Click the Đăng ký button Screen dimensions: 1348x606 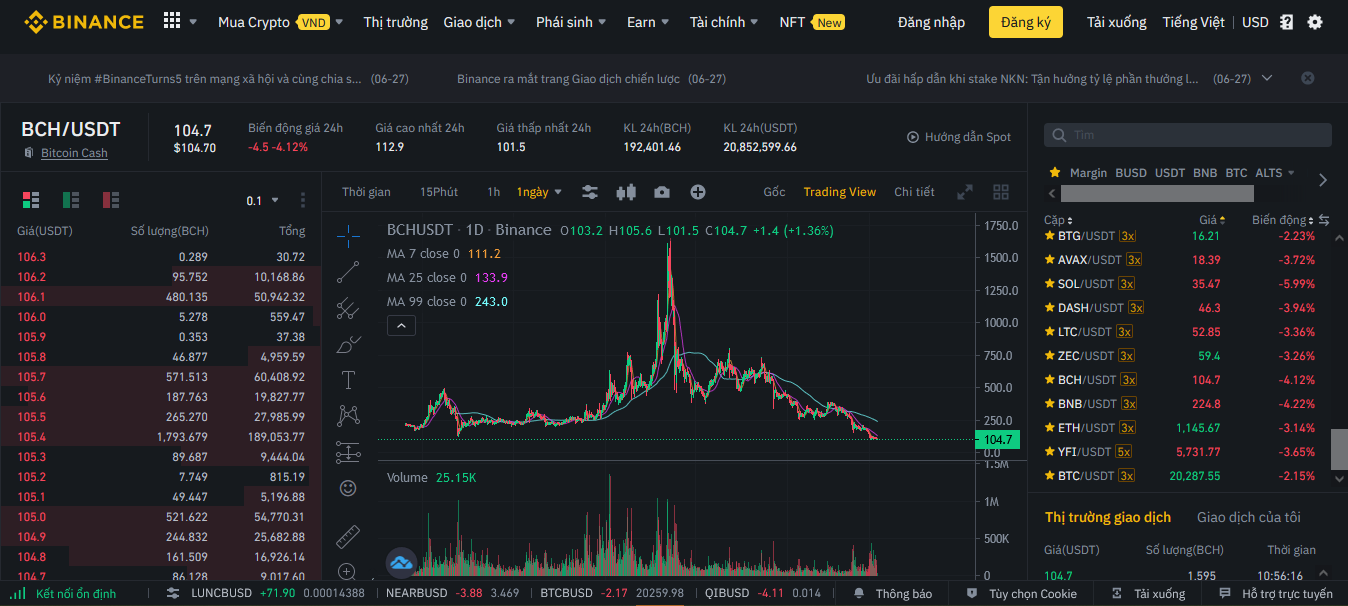pos(1026,22)
